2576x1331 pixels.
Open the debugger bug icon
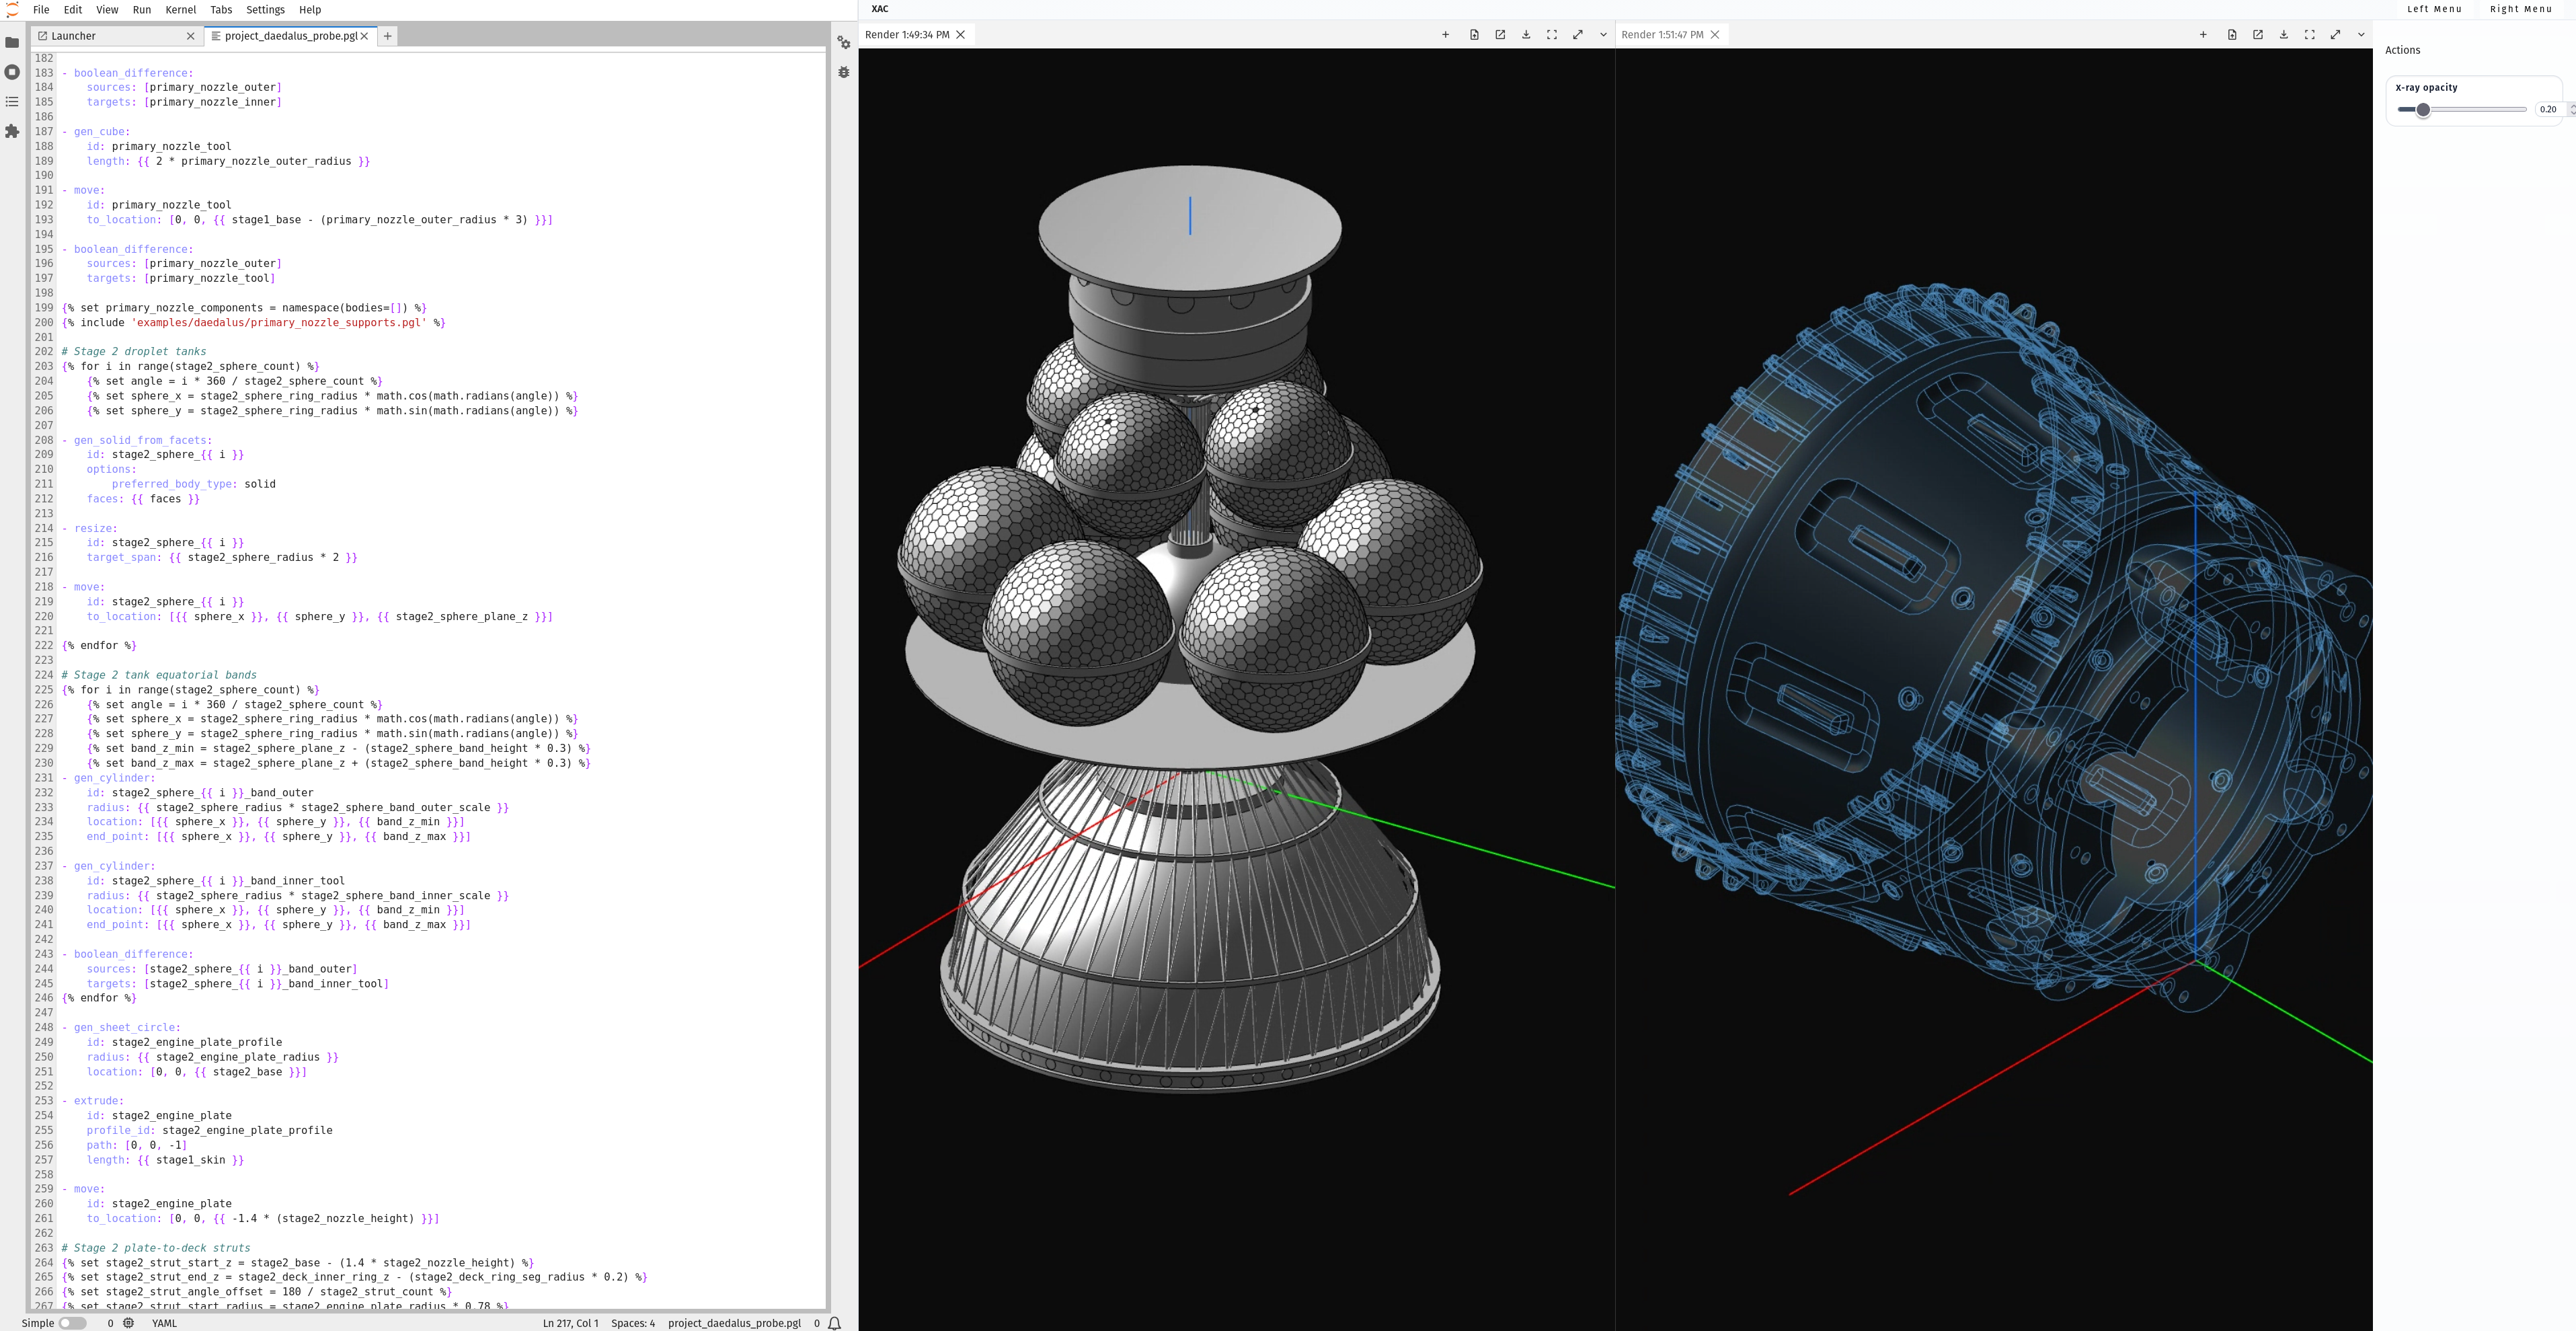tap(843, 72)
